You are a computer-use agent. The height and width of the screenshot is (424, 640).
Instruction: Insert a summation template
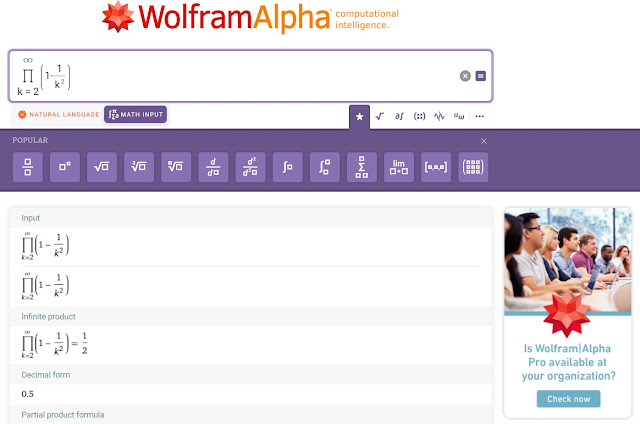pos(362,167)
